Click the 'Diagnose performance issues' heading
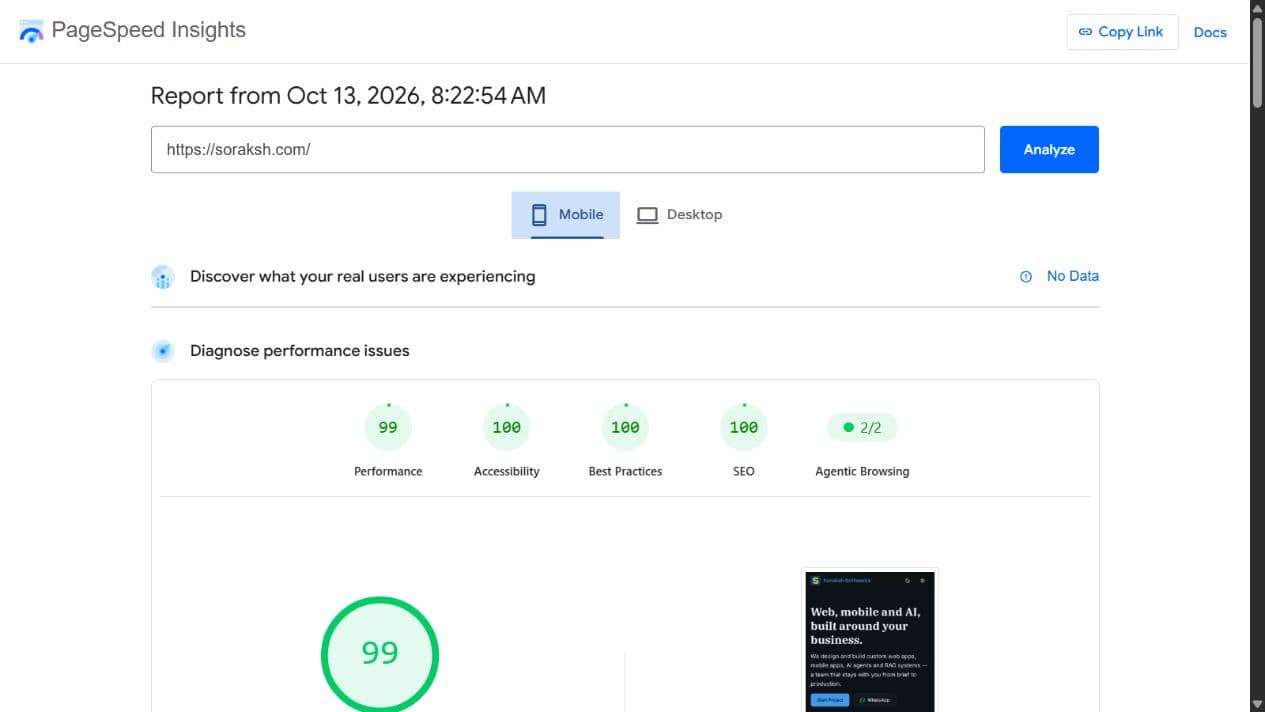The height and width of the screenshot is (712, 1265). (300, 351)
